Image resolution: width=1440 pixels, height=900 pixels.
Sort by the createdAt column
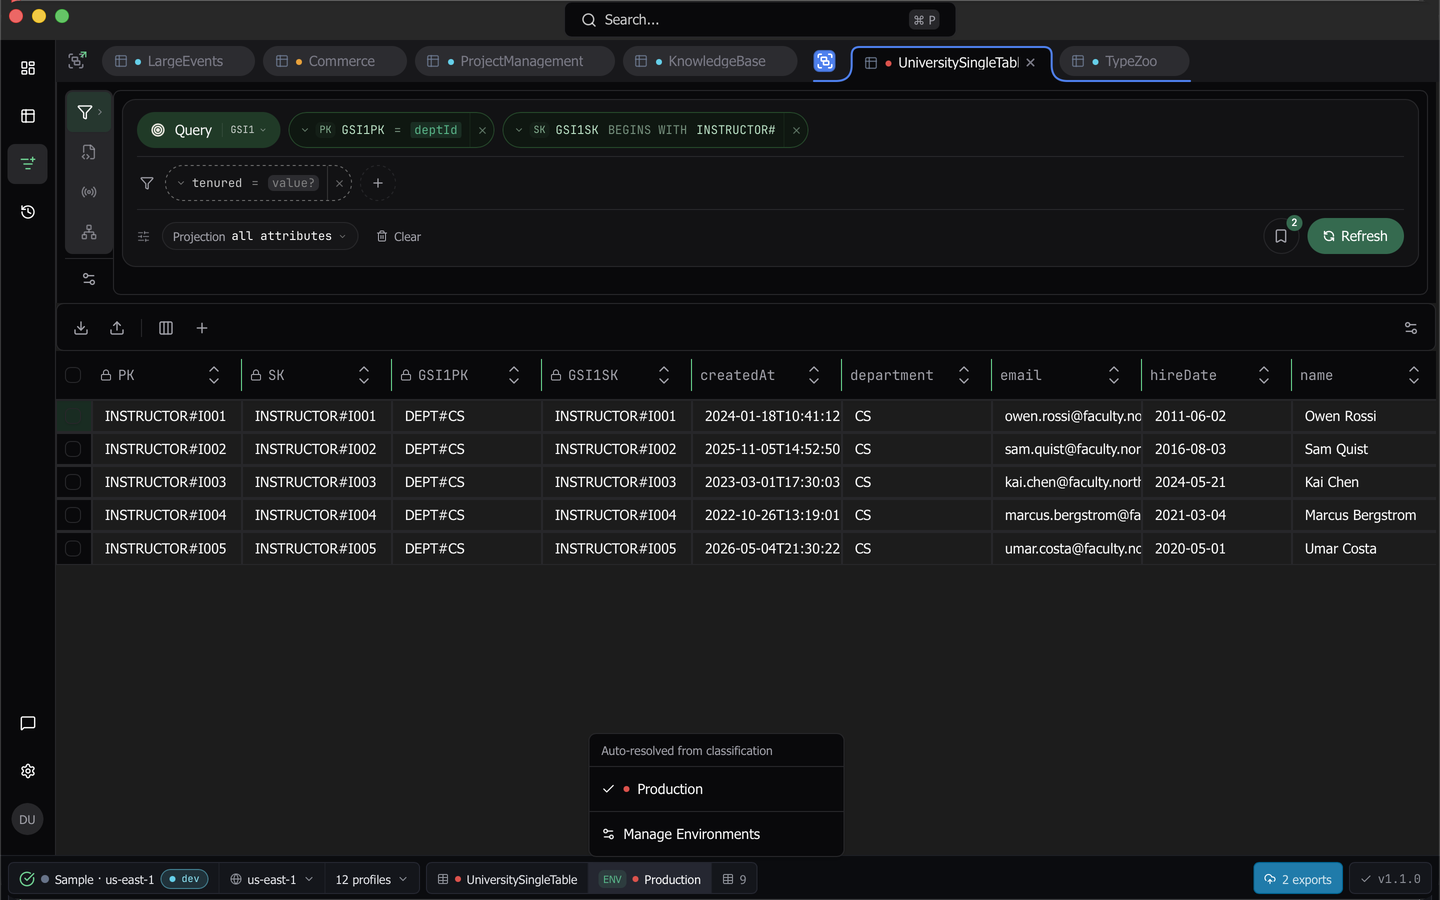[x=814, y=375]
